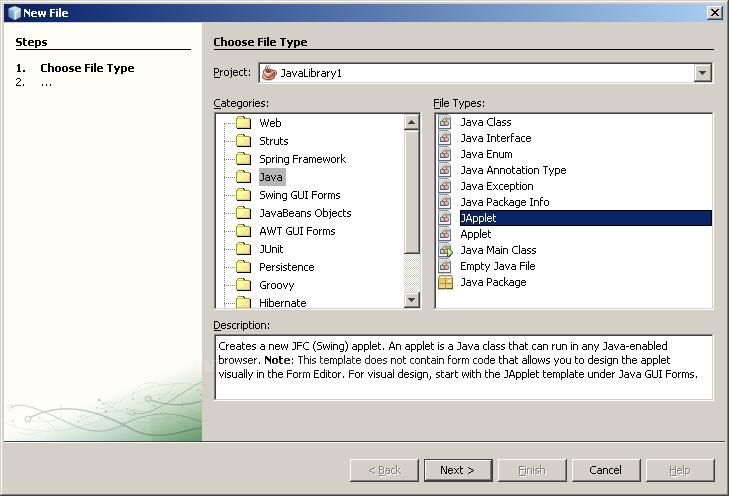Click the Cancel button
Viewport: 729px width, 496px height.
click(605, 470)
